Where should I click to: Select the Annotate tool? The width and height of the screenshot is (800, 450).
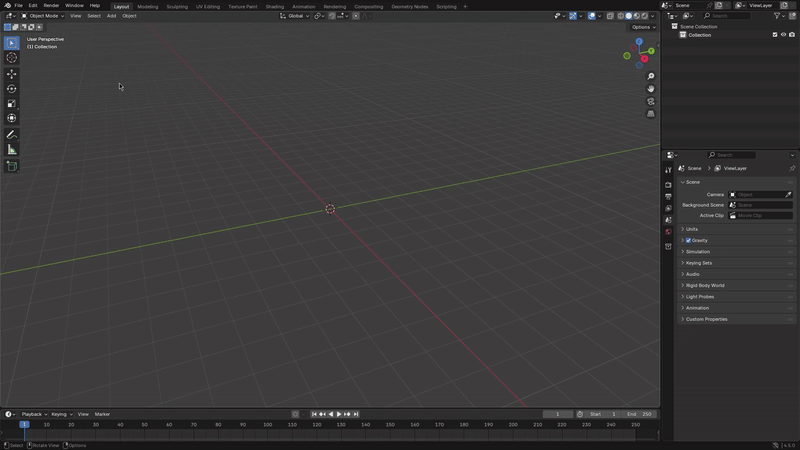click(x=11, y=135)
